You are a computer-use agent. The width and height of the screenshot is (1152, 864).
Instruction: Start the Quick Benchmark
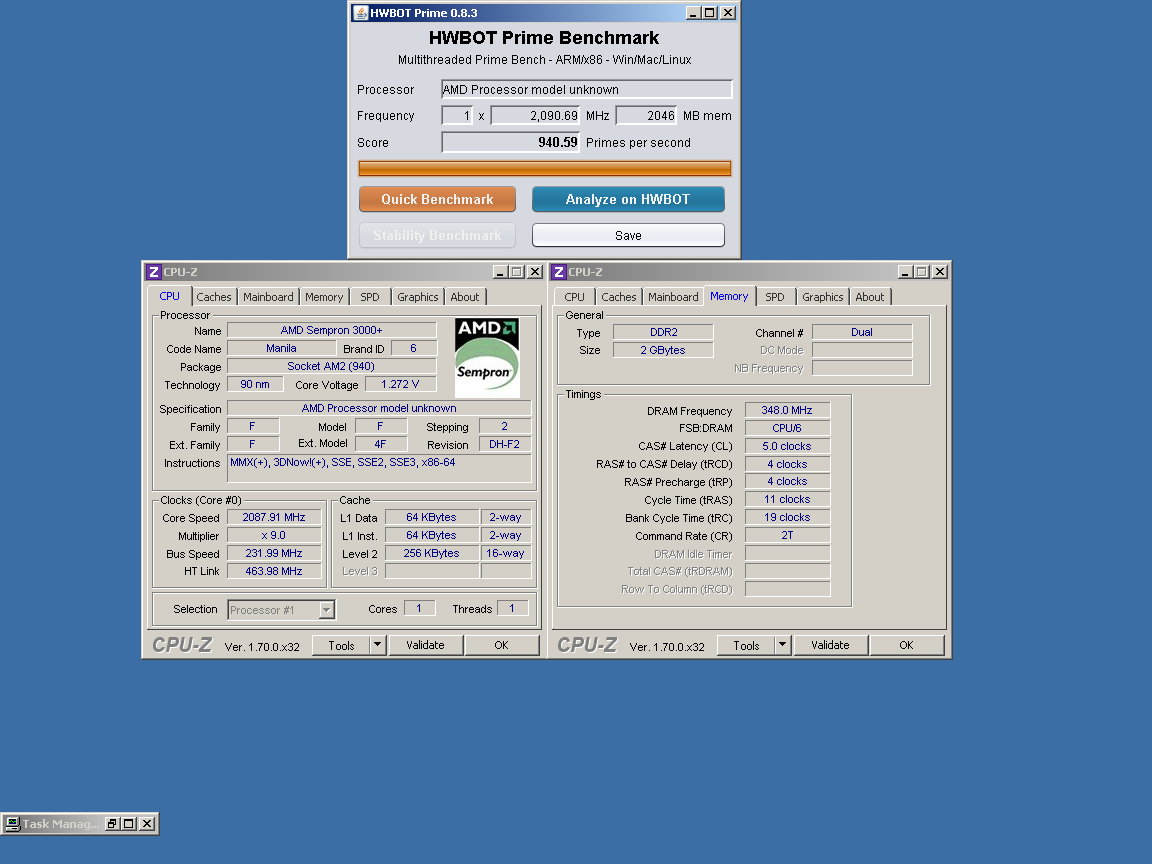437,199
